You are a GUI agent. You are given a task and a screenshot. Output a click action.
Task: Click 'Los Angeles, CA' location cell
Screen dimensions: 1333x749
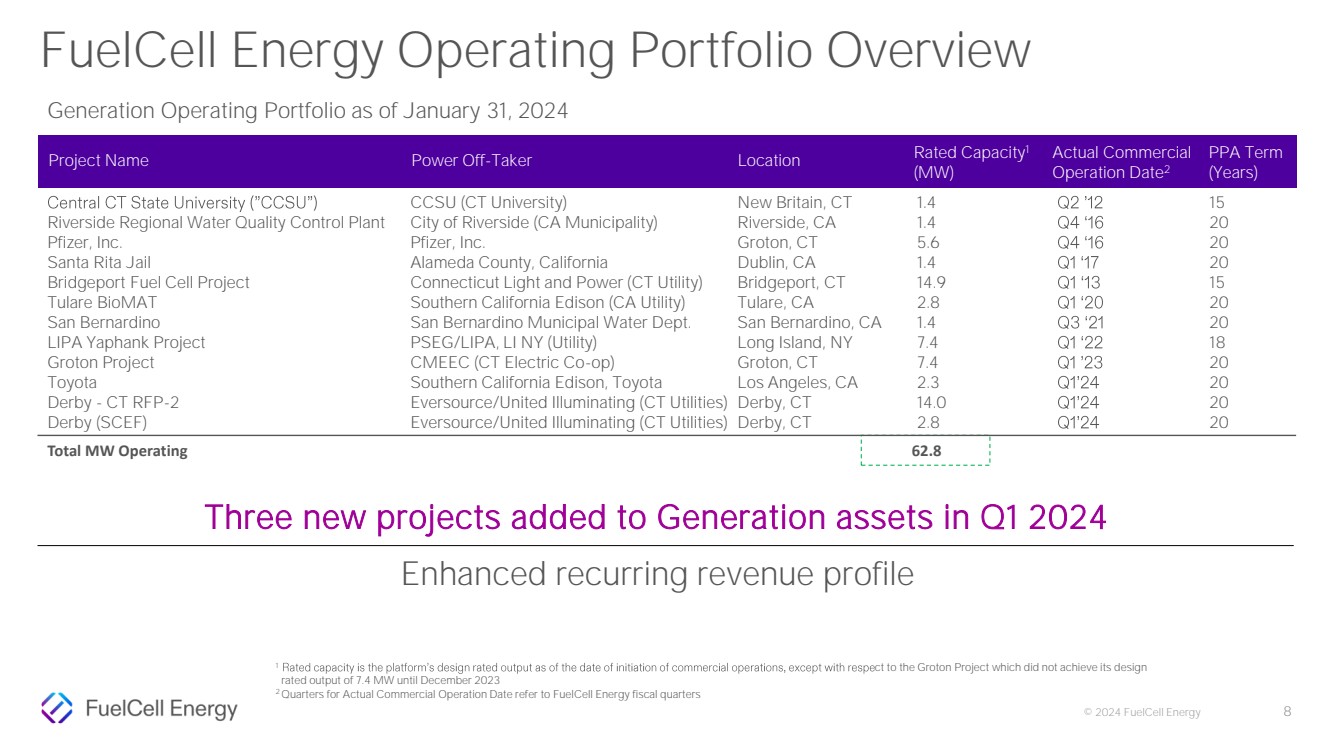tap(797, 383)
